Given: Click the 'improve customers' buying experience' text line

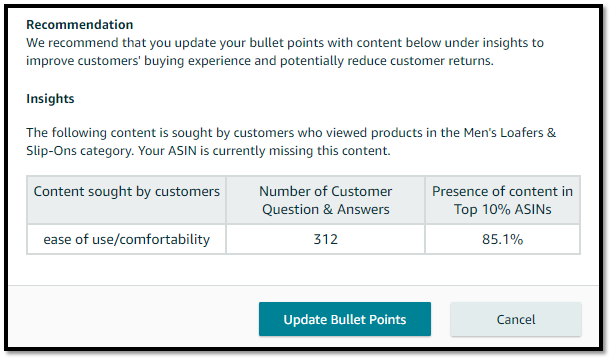Looking at the screenshot, I should [x=260, y=61].
